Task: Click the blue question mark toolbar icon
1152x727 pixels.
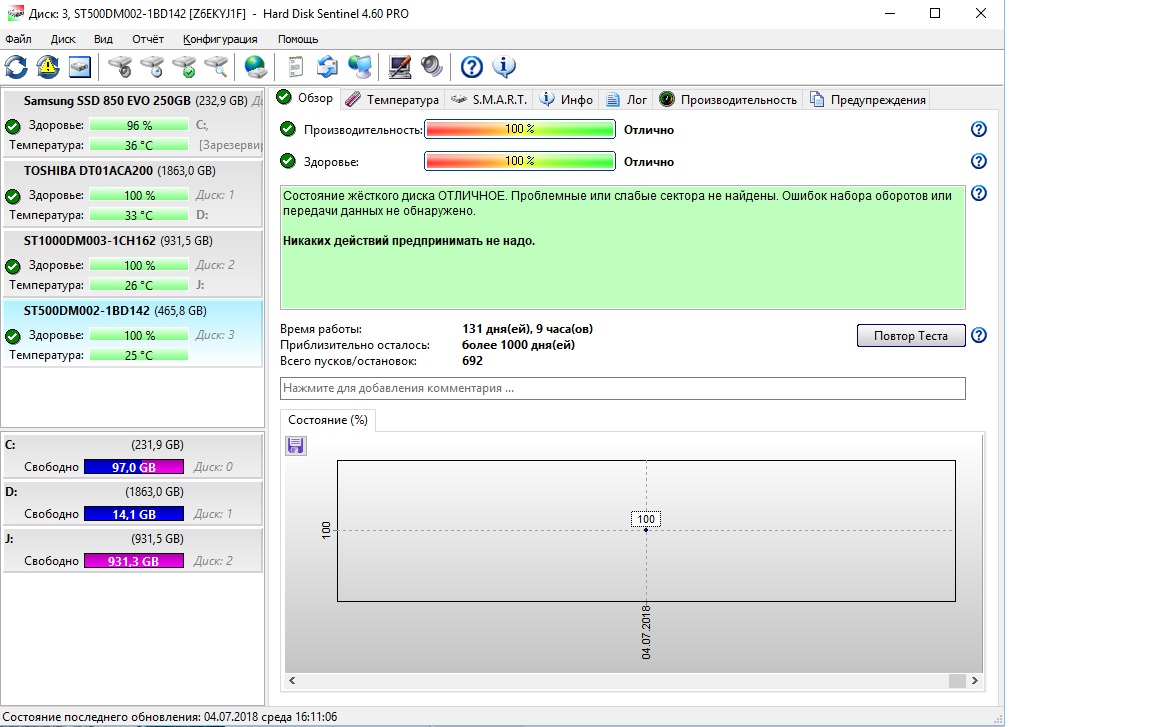Action: tap(472, 67)
